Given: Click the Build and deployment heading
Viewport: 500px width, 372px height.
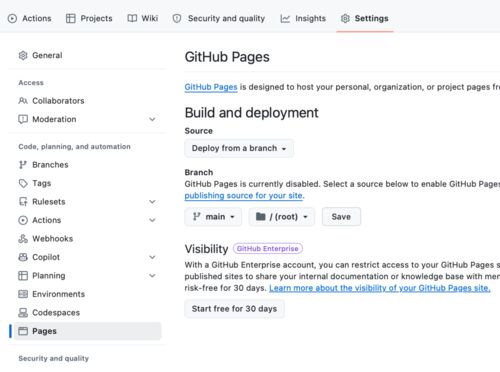Looking at the screenshot, I should coord(252,113).
